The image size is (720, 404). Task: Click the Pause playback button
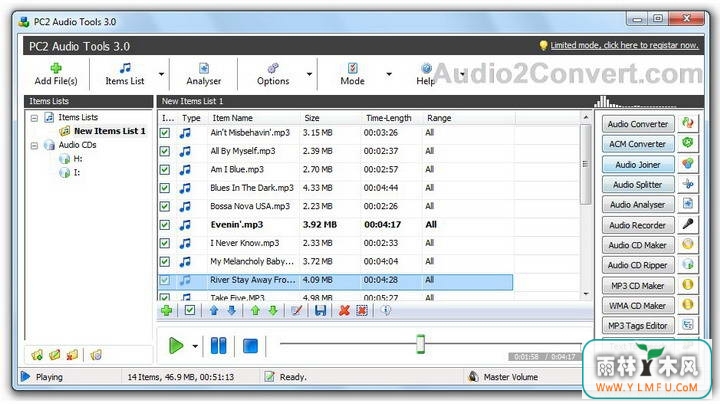coord(219,346)
